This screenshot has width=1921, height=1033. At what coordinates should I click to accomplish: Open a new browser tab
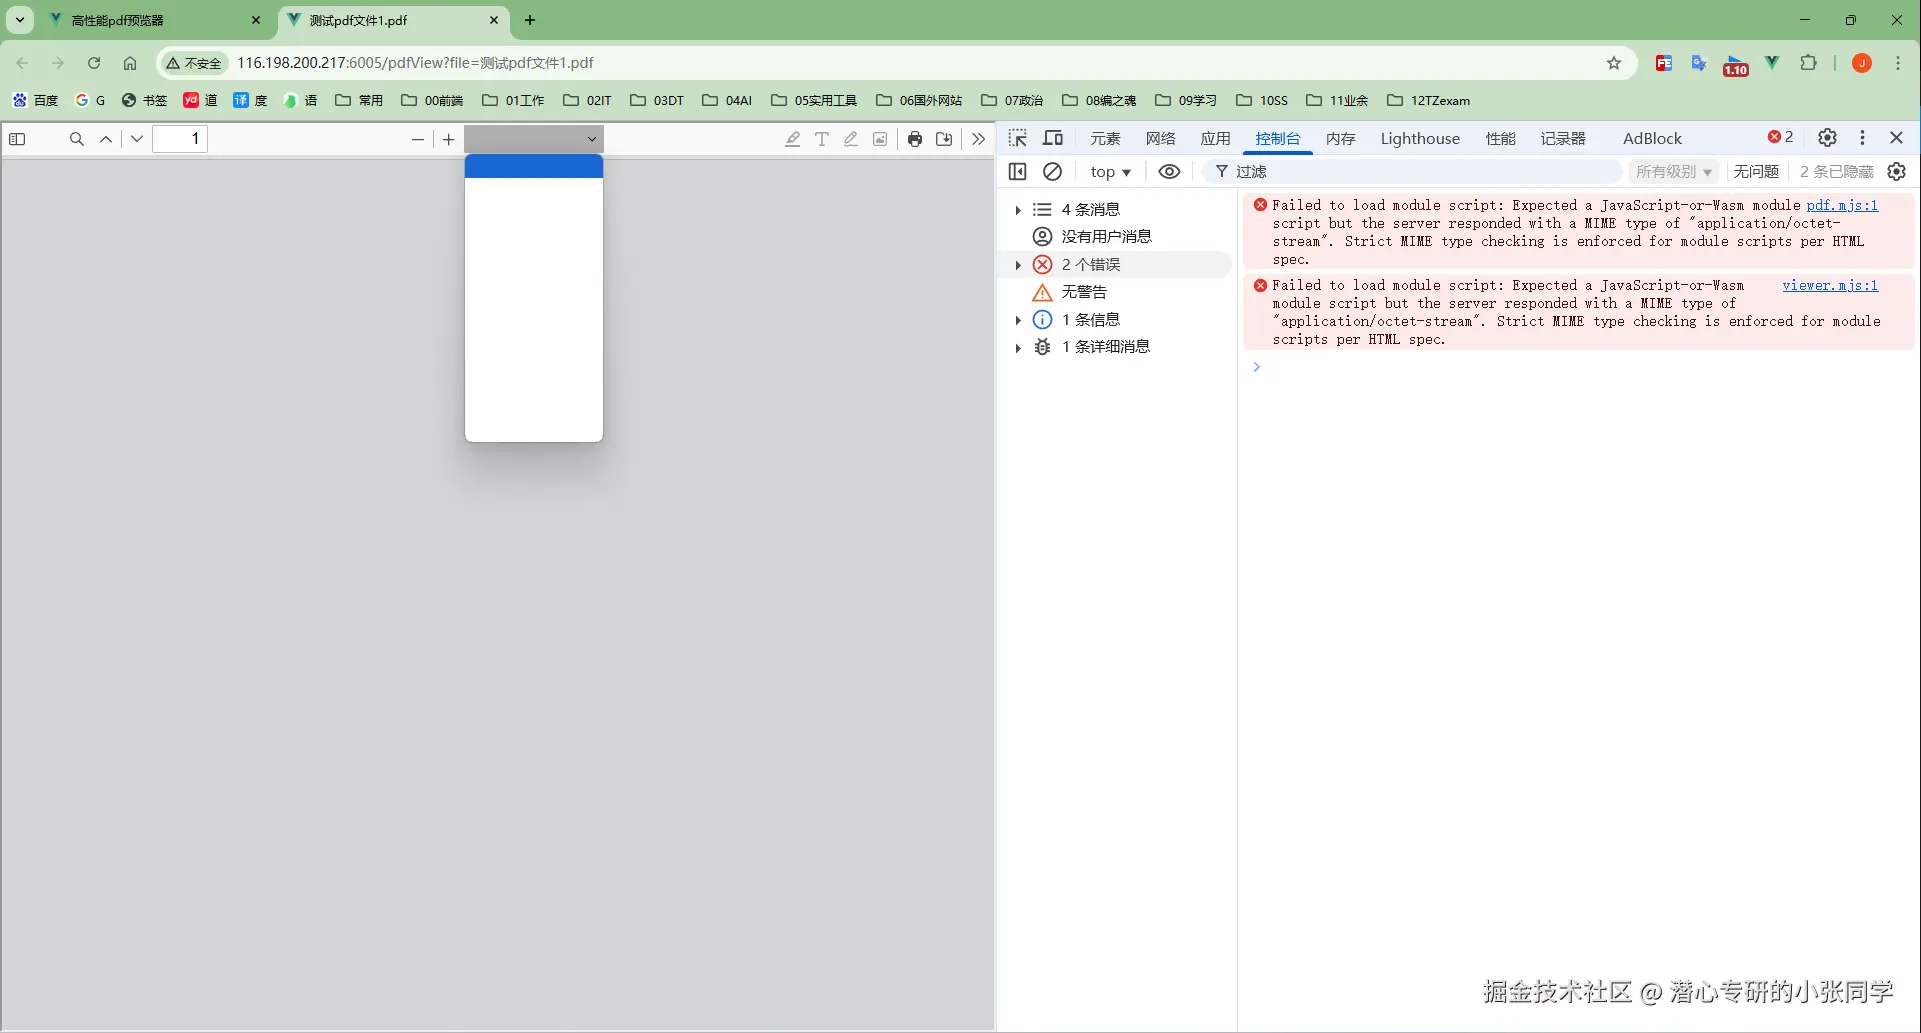(x=530, y=20)
